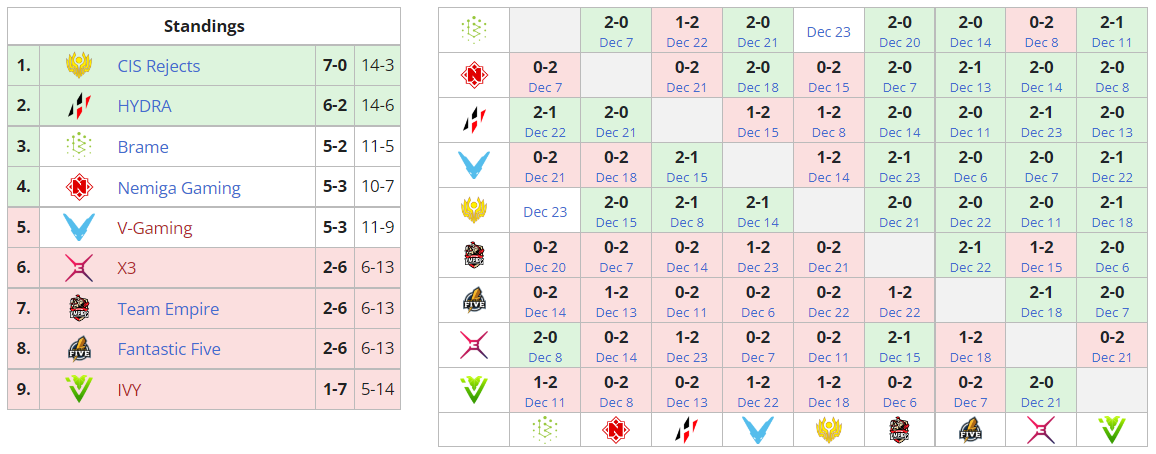Click Team Empire logo in crosstable bottom row
The width and height of the screenshot is (1156, 454).
click(899, 430)
